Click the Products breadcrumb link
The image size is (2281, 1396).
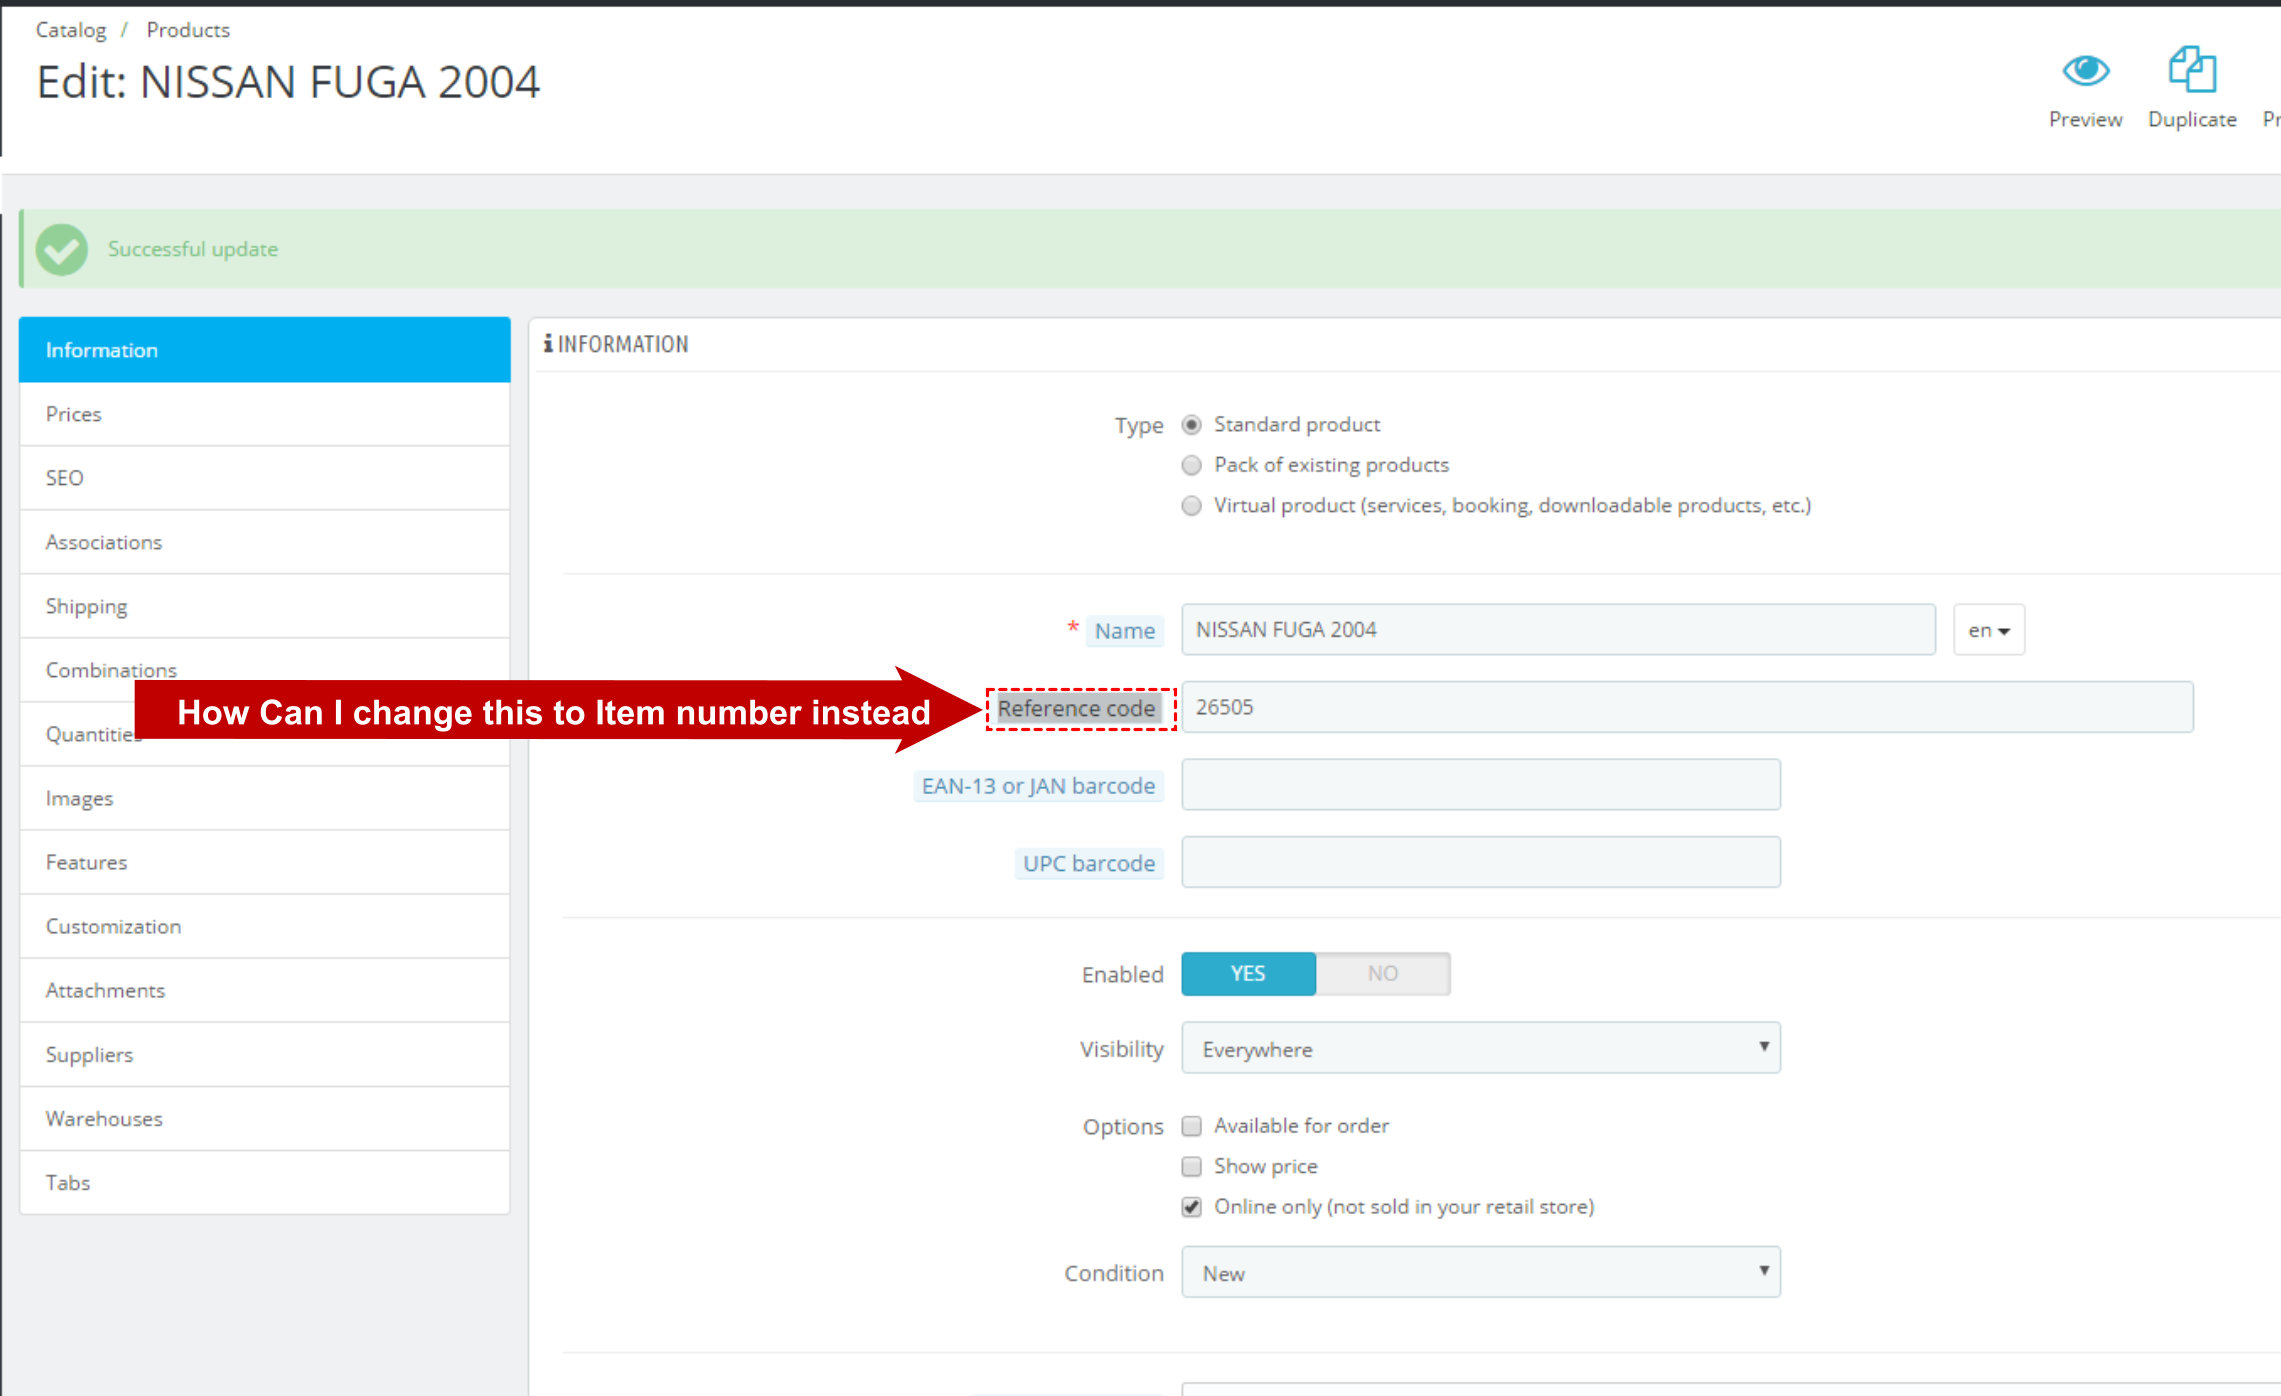(x=188, y=30)
